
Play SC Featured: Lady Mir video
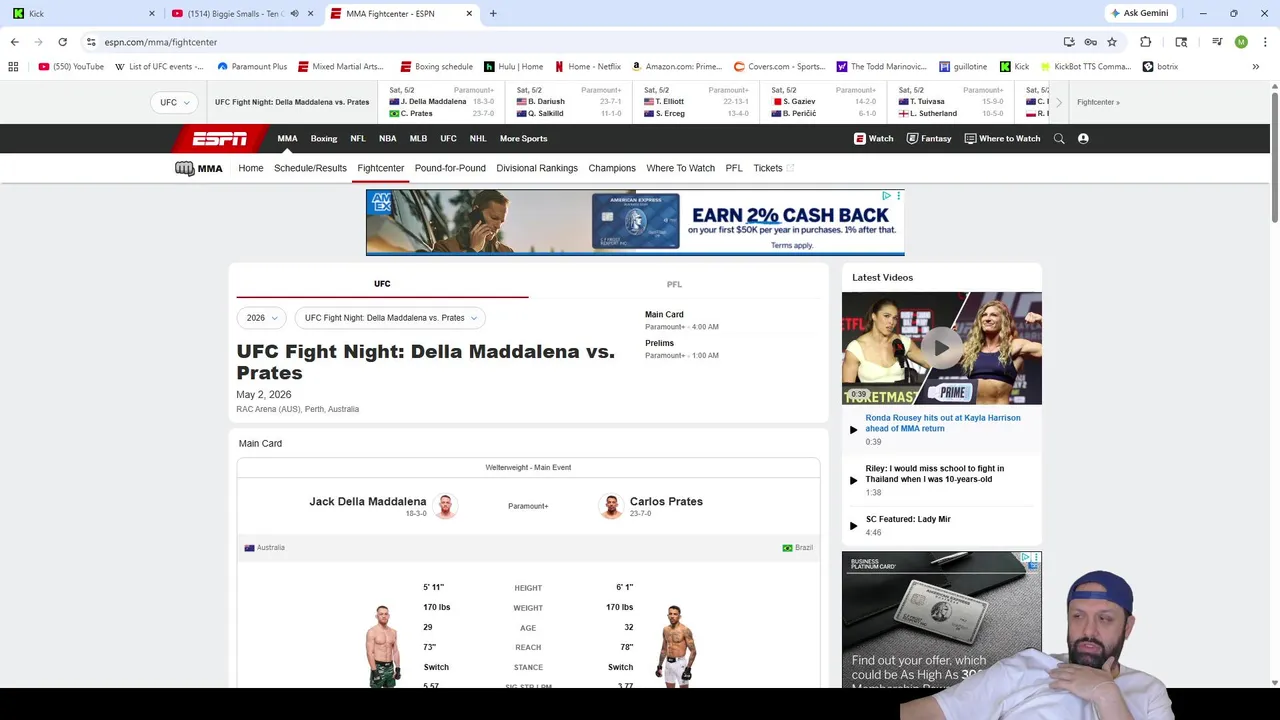tap(941, 525)
